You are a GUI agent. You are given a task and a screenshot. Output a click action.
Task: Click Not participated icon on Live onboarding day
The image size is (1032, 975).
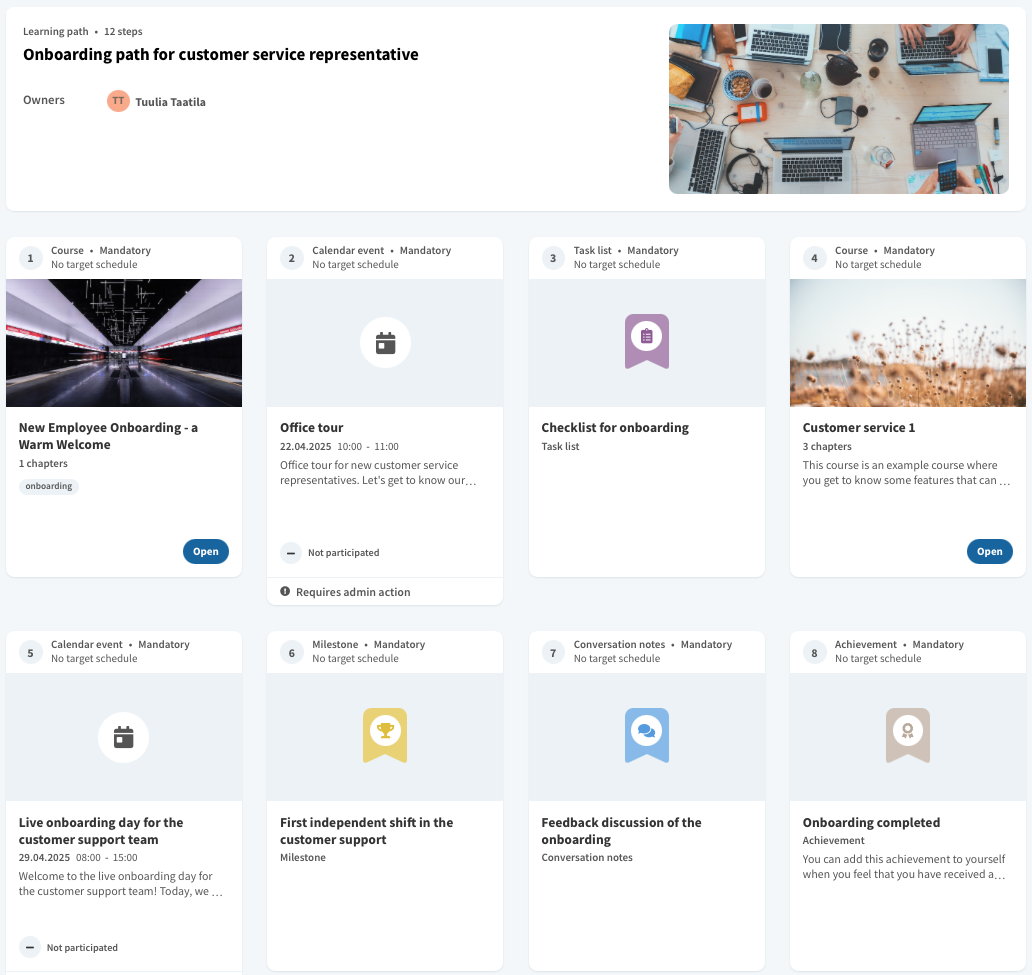(x=29, y=947)
